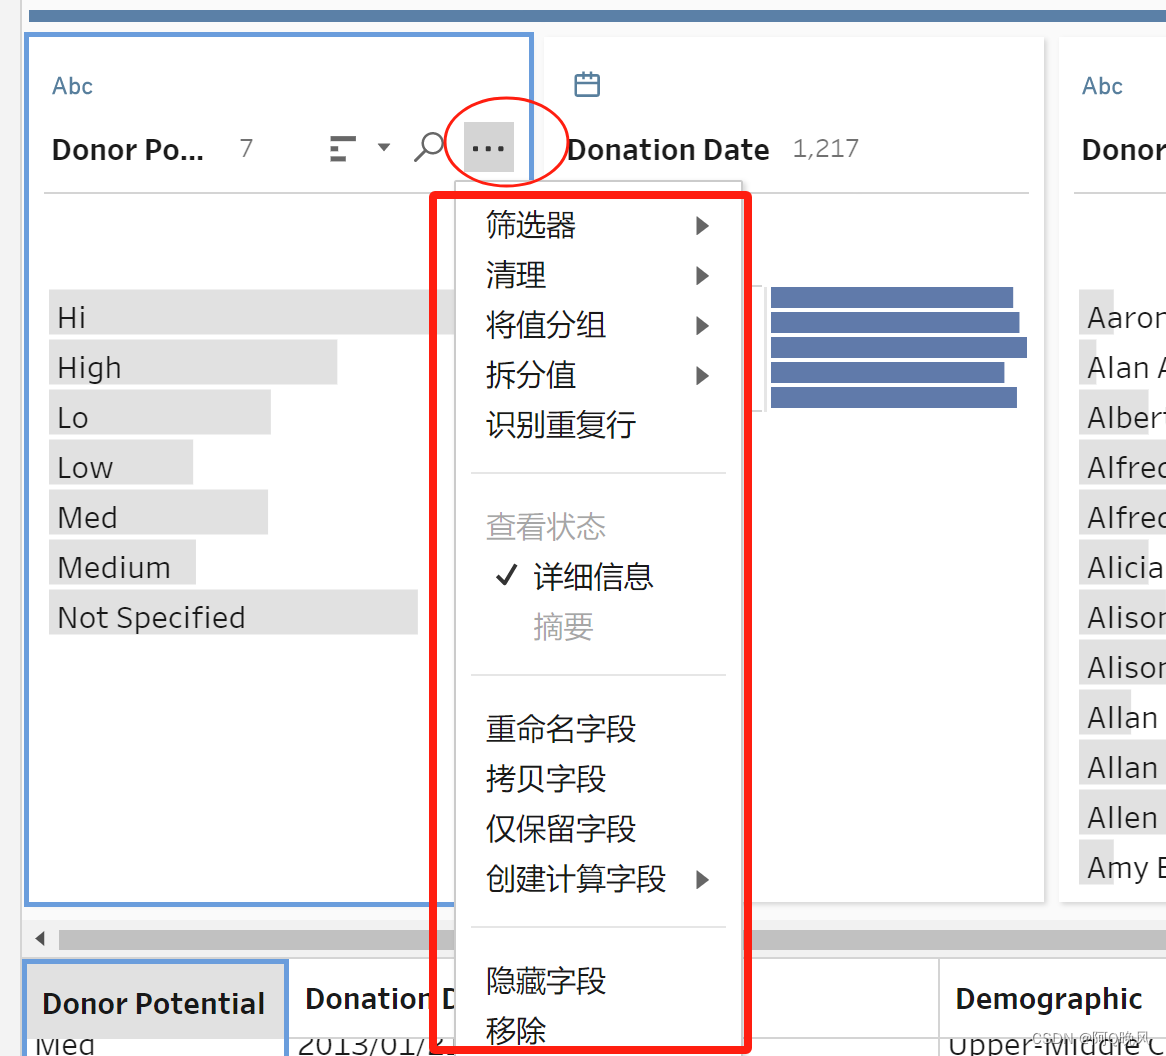Expand arrow next to 创建计算字段
Screen dimensions: 1166x1056
coord(702,880)
